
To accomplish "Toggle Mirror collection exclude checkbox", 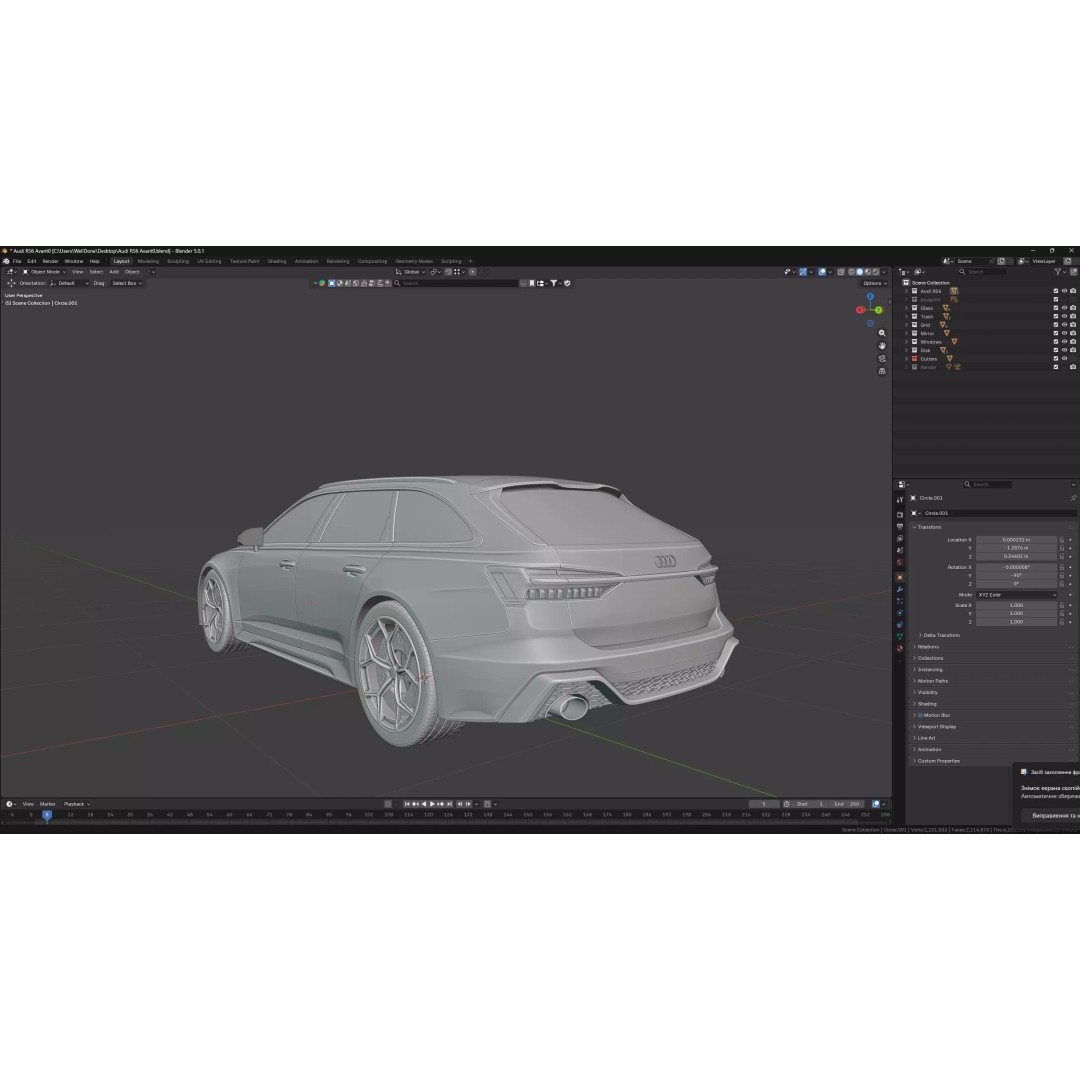I will (x=1056, y=333).
